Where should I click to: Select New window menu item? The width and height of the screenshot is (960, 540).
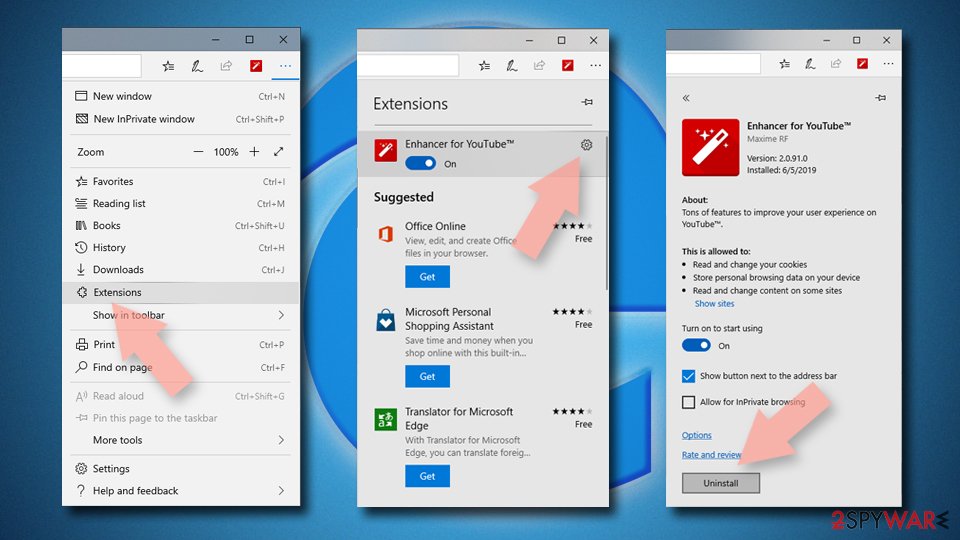(181, 96)
